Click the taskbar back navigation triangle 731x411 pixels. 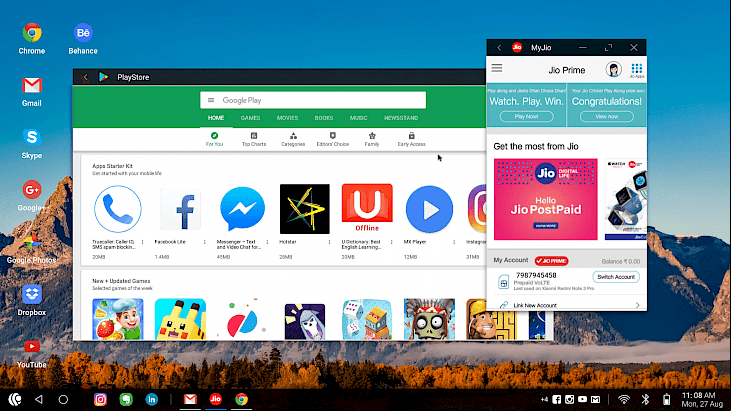click(x=39, y=399)
